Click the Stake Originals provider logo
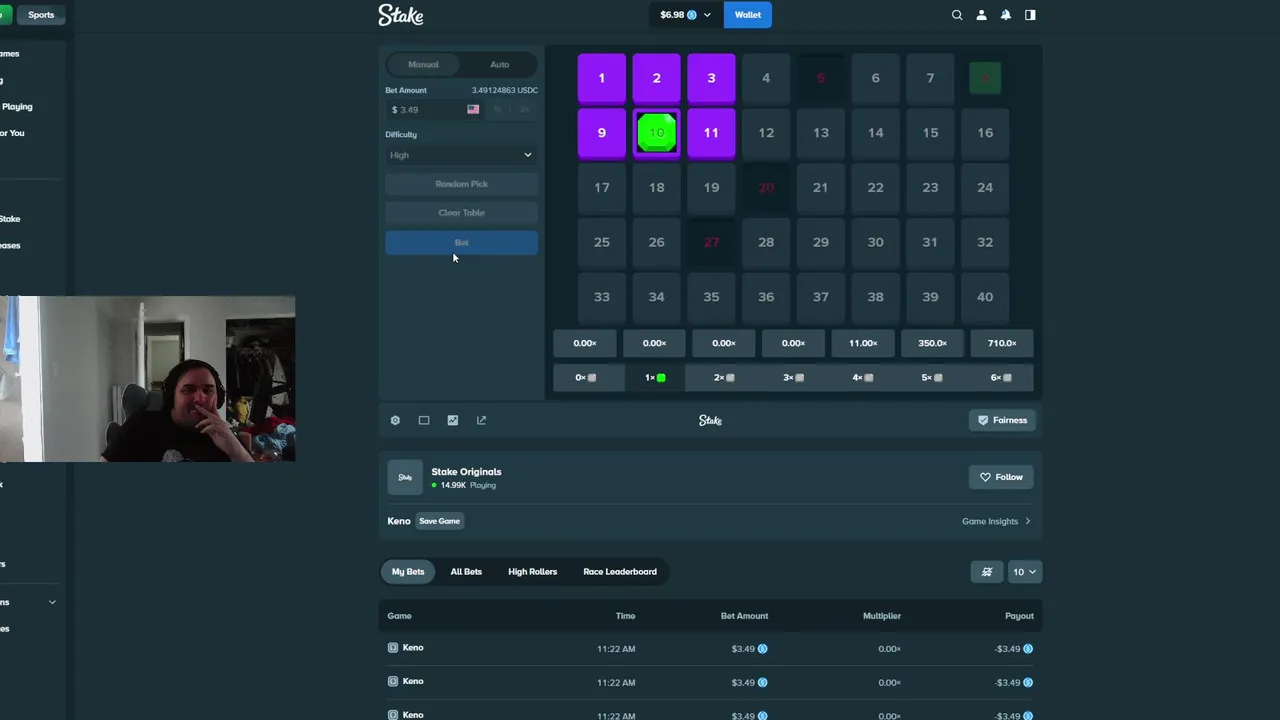 point(405,478)
